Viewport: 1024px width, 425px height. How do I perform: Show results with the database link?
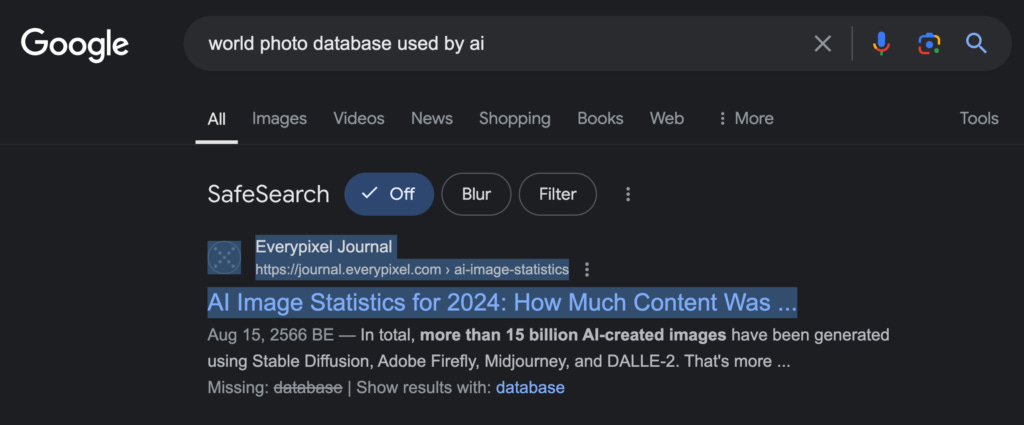point(530,388)
